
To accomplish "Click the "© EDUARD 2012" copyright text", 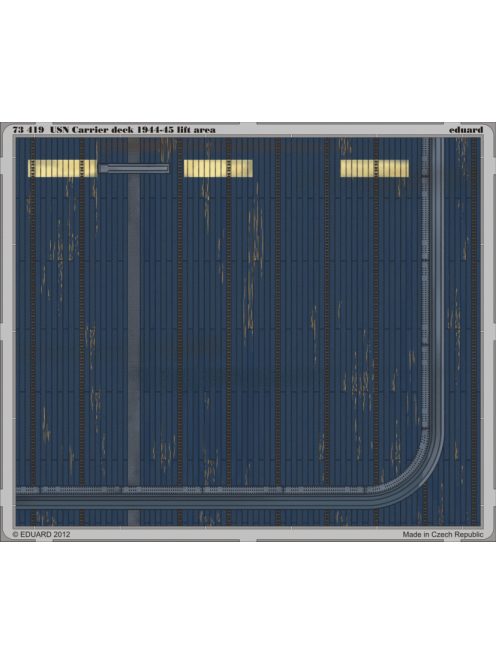I will [x=42, y=534].
